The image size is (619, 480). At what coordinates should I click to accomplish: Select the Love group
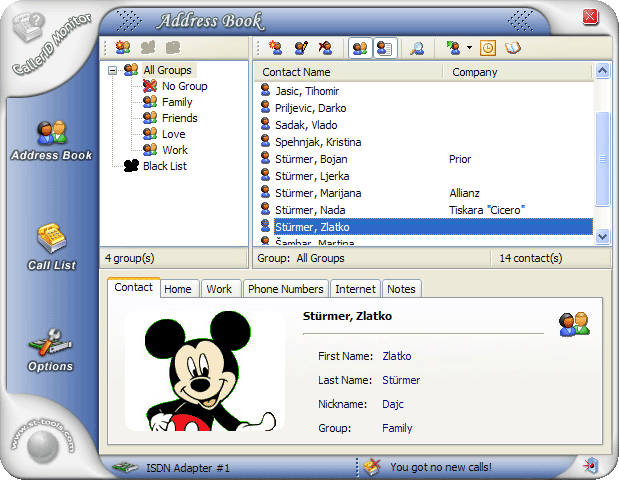point(173,134)
